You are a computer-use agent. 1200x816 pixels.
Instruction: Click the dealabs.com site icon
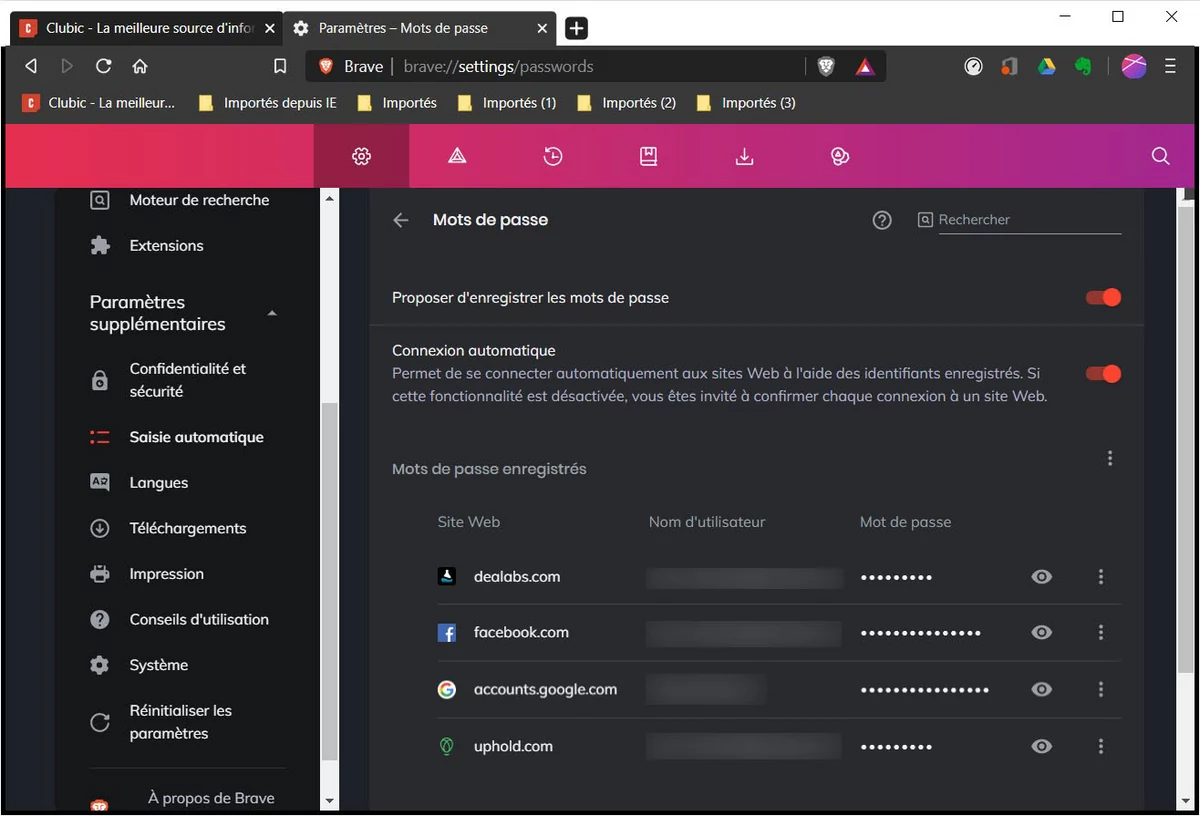click(447, 576)
